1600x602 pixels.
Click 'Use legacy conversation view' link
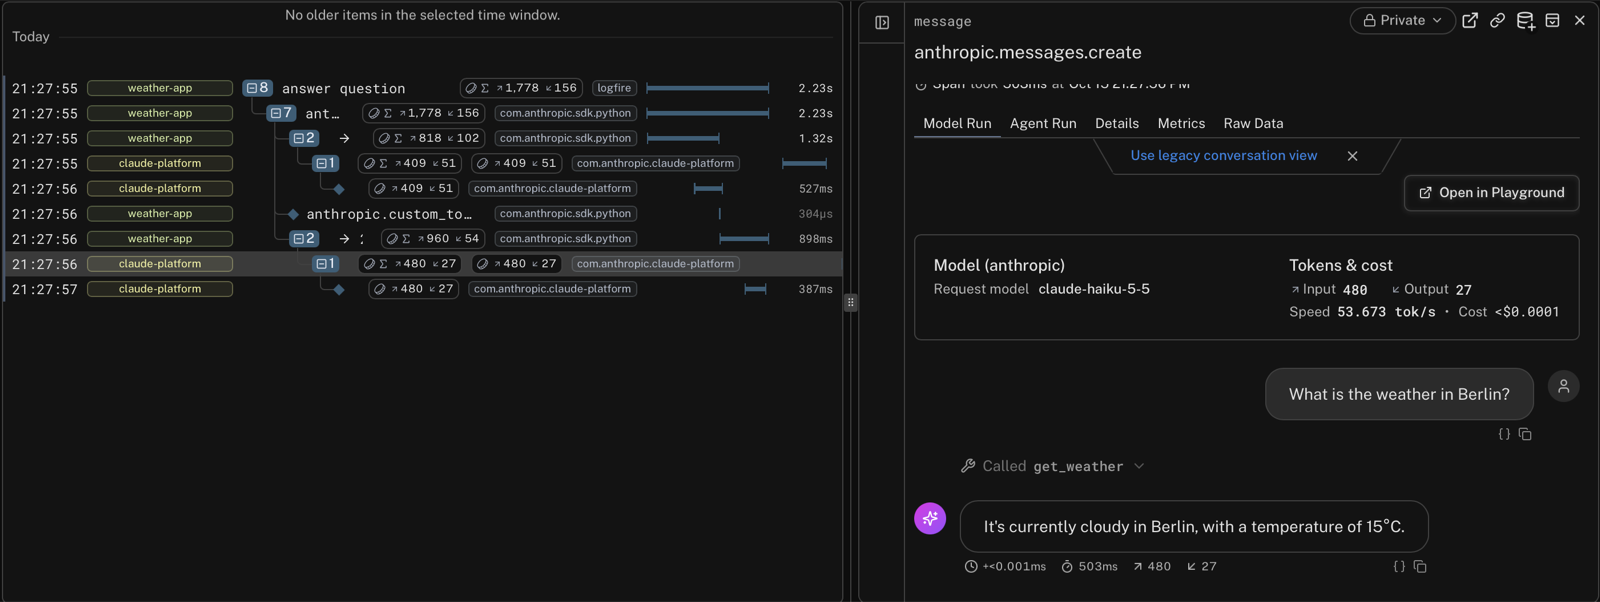point(1223,155)
